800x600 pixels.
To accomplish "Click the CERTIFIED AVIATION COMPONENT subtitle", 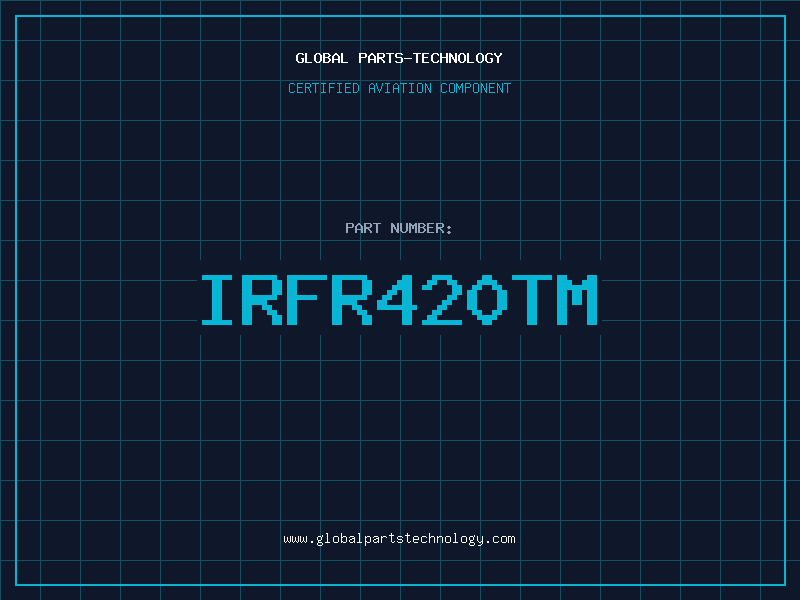I will coord(399,88).
